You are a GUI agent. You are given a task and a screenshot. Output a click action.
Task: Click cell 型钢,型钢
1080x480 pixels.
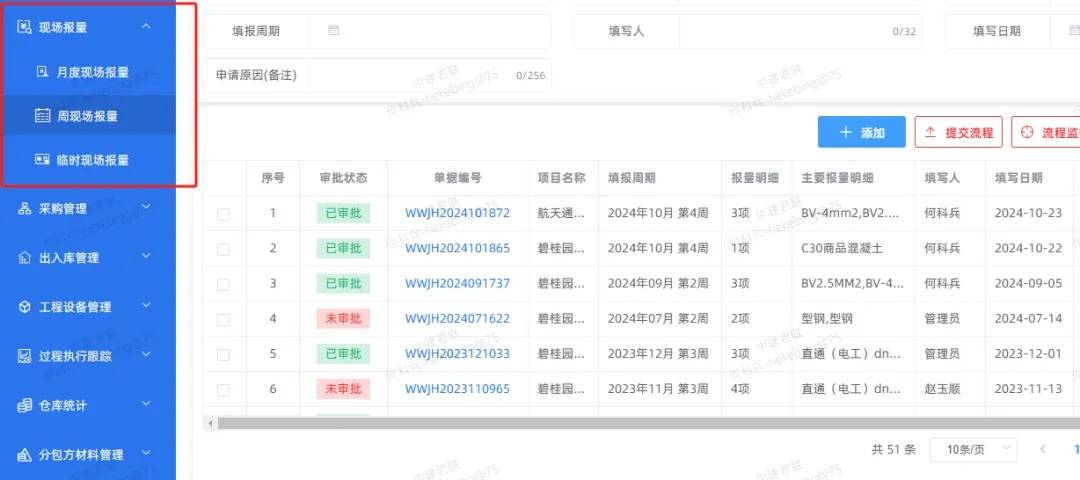pos(827,319)
